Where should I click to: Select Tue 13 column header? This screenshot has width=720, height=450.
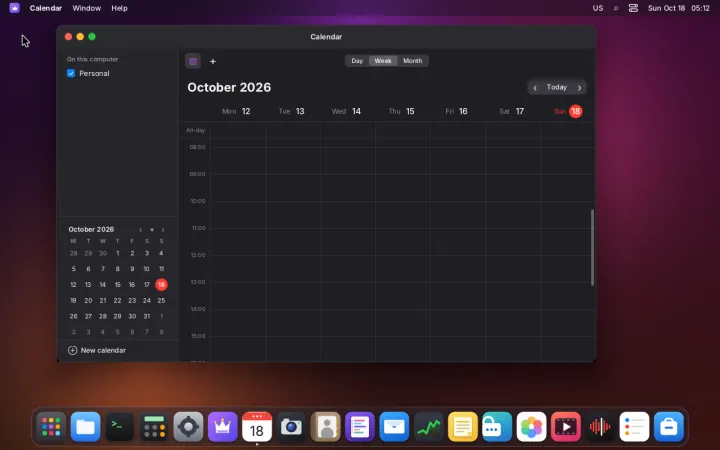point(292,111)
